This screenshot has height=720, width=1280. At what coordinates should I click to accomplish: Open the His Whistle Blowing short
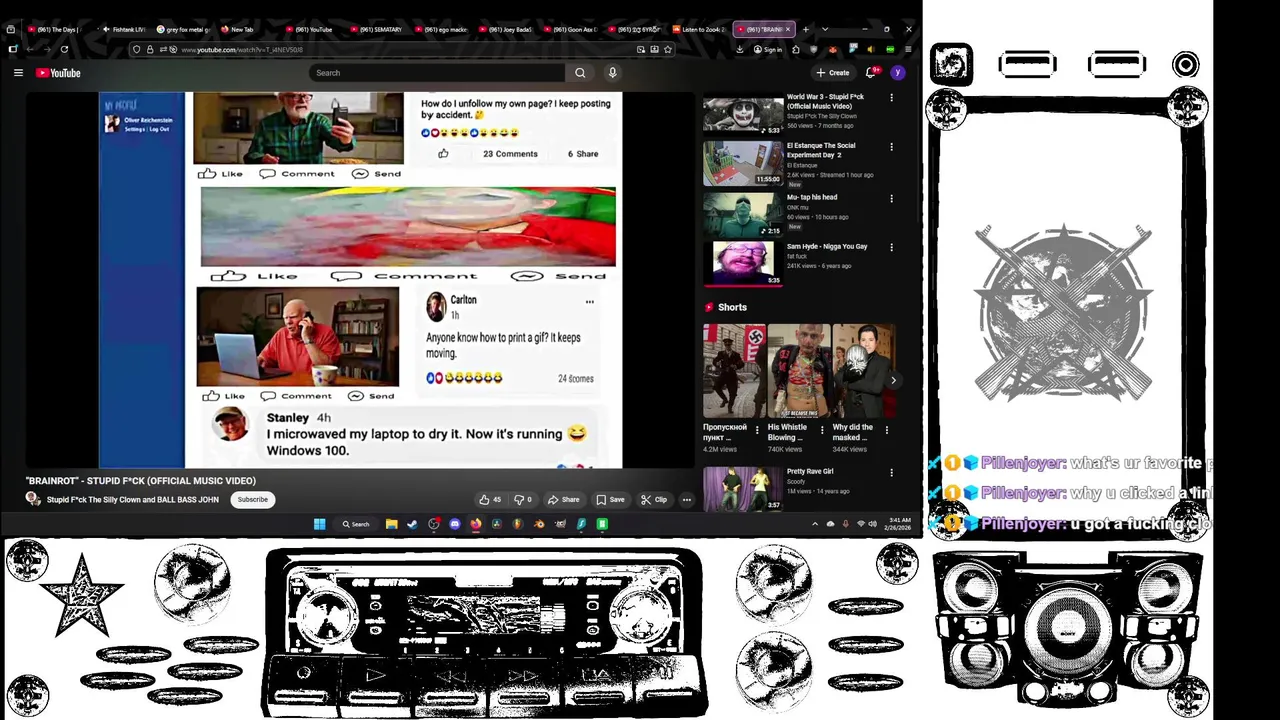[798, 371]
